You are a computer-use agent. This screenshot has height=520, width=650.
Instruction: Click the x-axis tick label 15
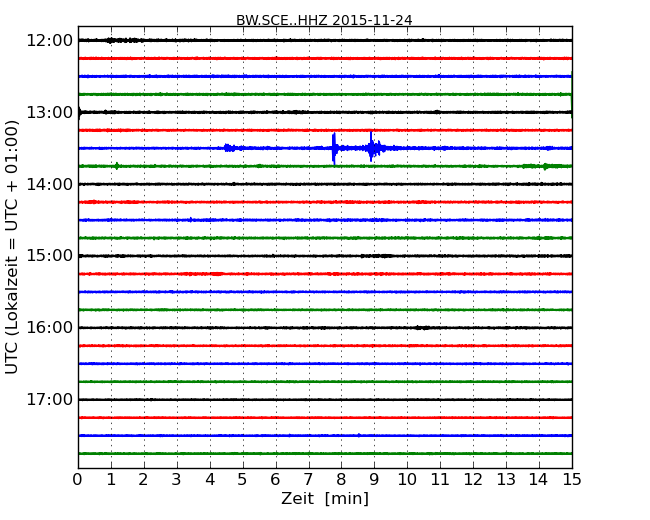571,479
